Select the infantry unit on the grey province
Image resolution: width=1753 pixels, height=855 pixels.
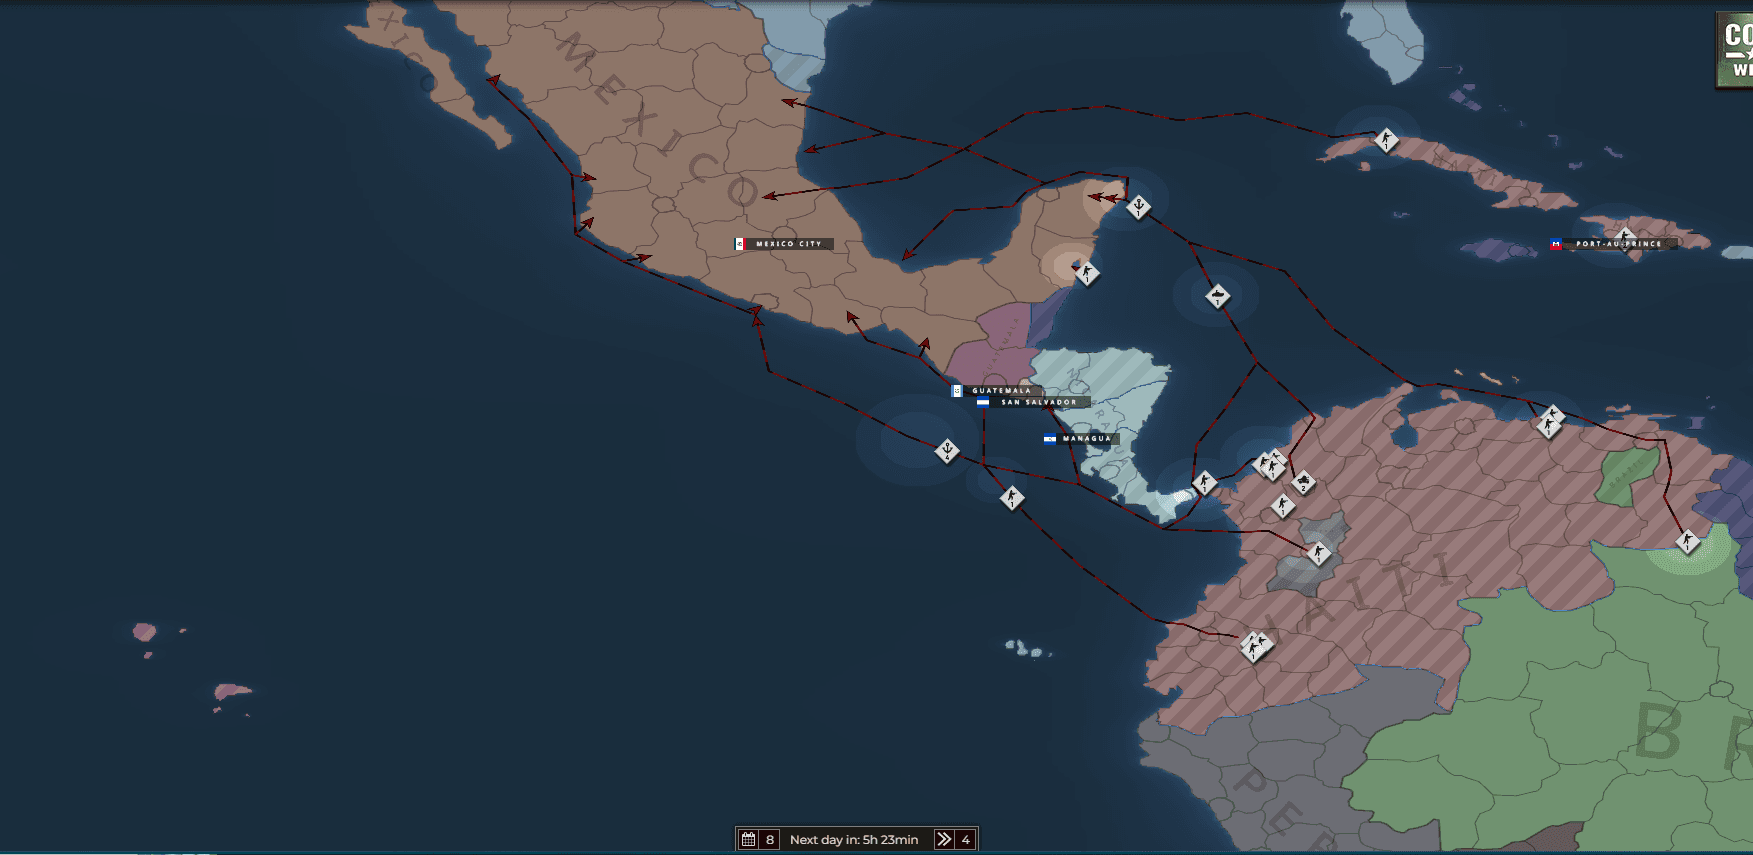1319,552
